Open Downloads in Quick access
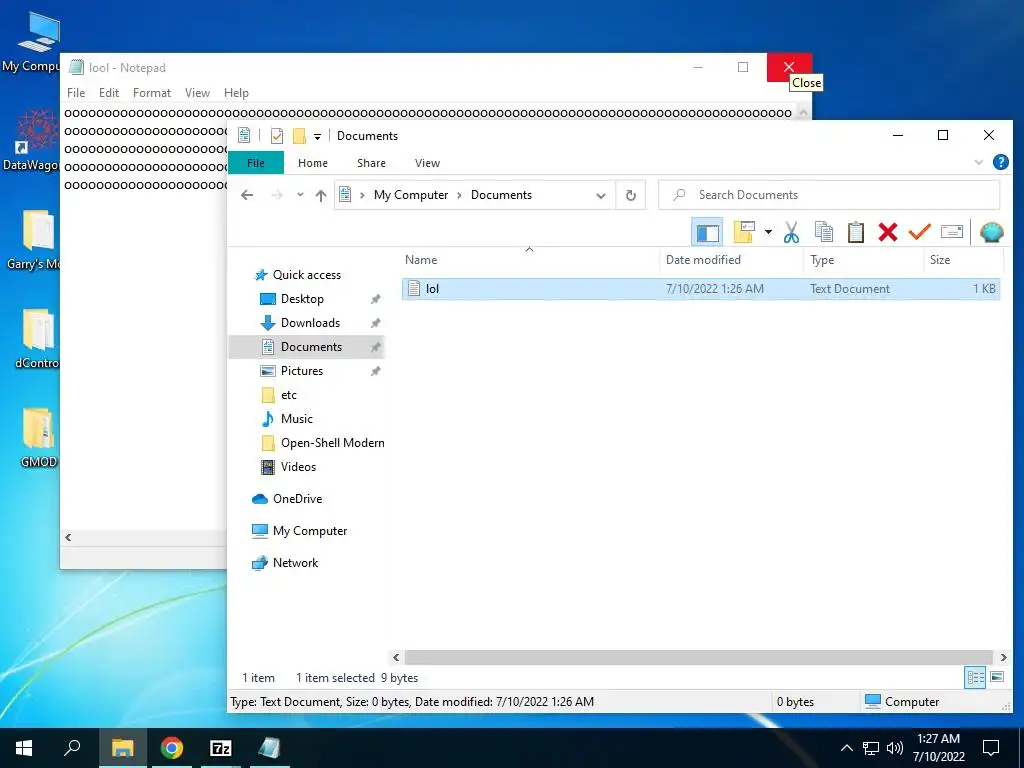This screenshot has height=768, width=1024. 310,323
